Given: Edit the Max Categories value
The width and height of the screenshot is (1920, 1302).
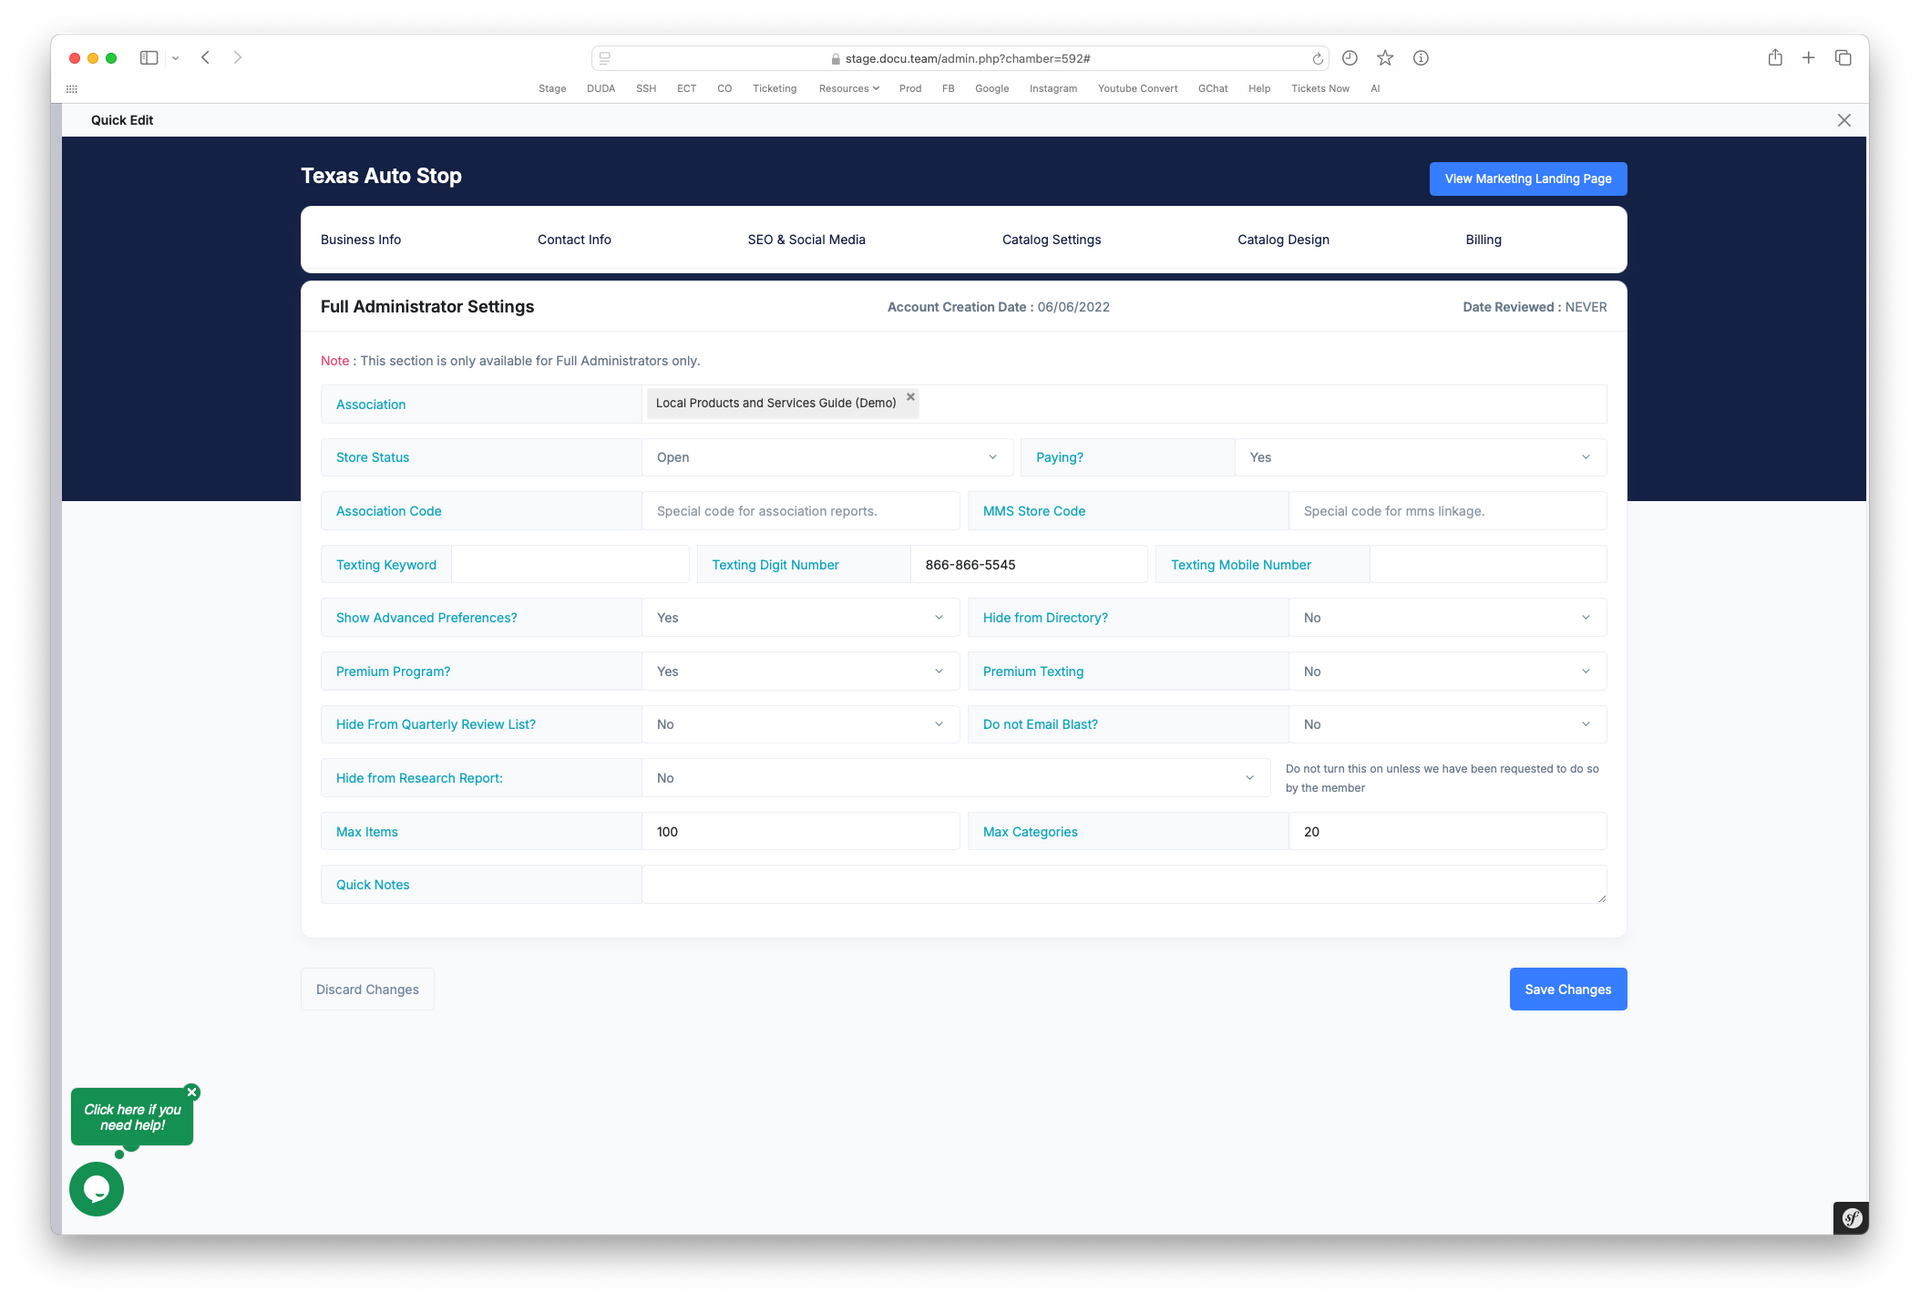Looking at the screenshot, I should tap(1447, 832).
